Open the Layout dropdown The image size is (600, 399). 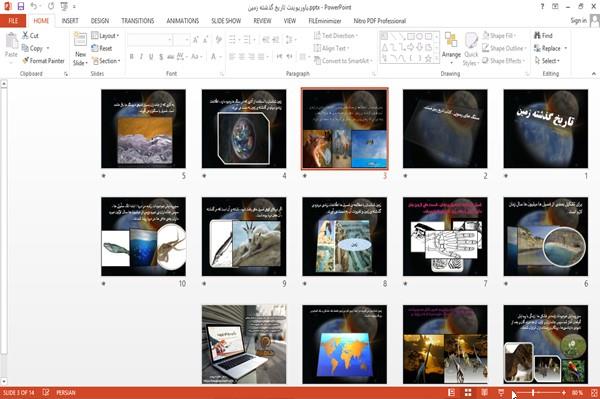[105, 36]
